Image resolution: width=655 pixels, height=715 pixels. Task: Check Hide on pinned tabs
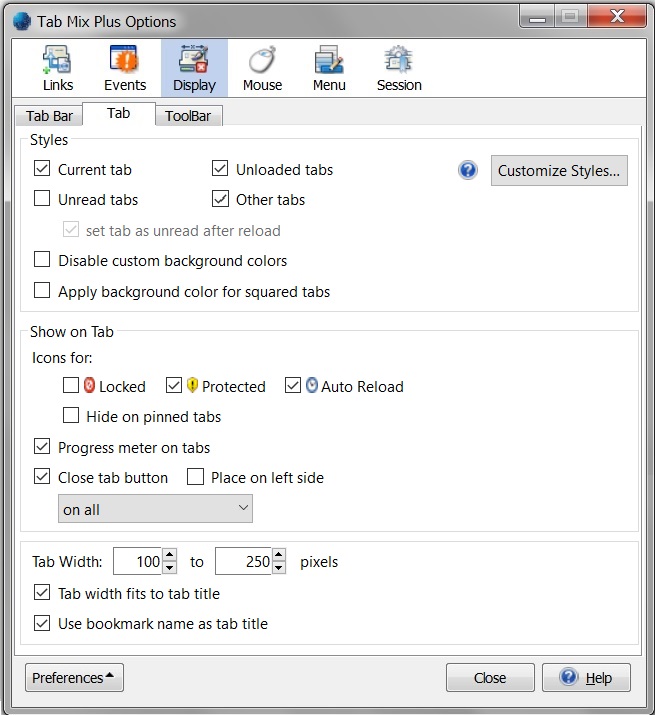[x=71, y=415]
